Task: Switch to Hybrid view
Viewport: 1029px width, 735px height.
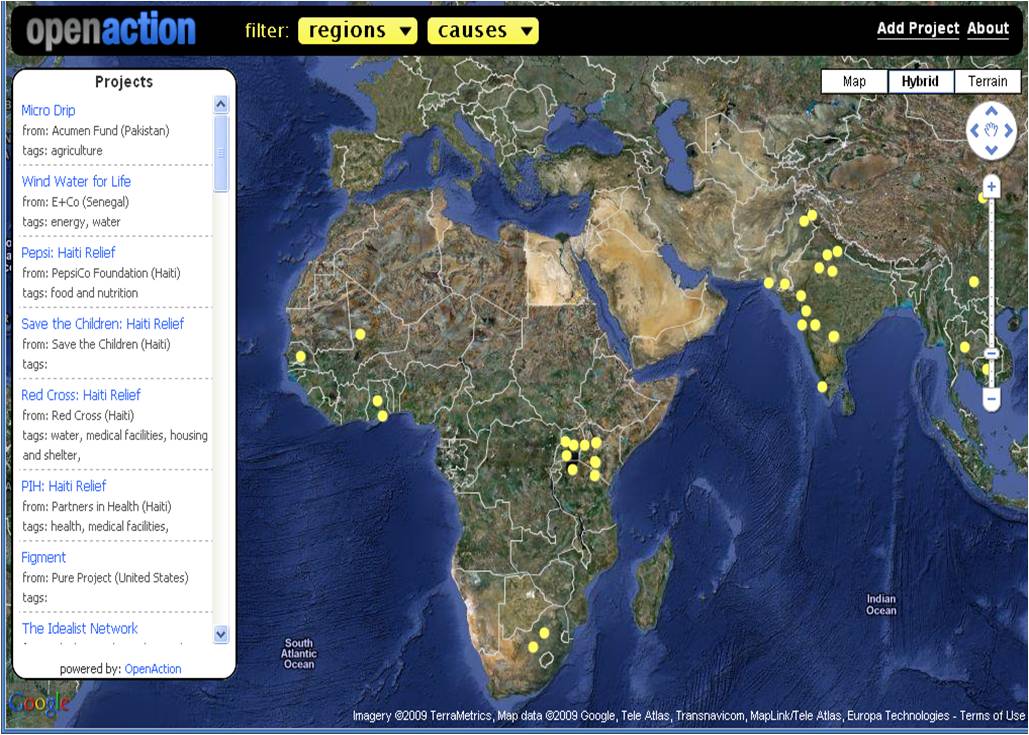Action: tap(921, 81)
